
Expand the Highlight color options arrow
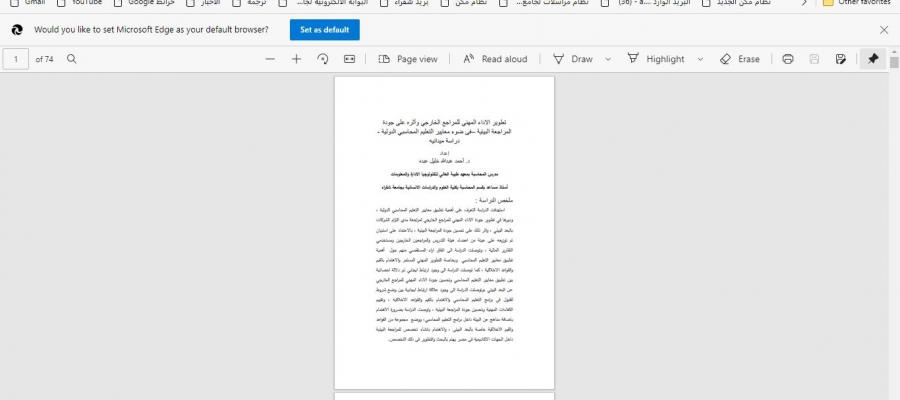(700, 59)
